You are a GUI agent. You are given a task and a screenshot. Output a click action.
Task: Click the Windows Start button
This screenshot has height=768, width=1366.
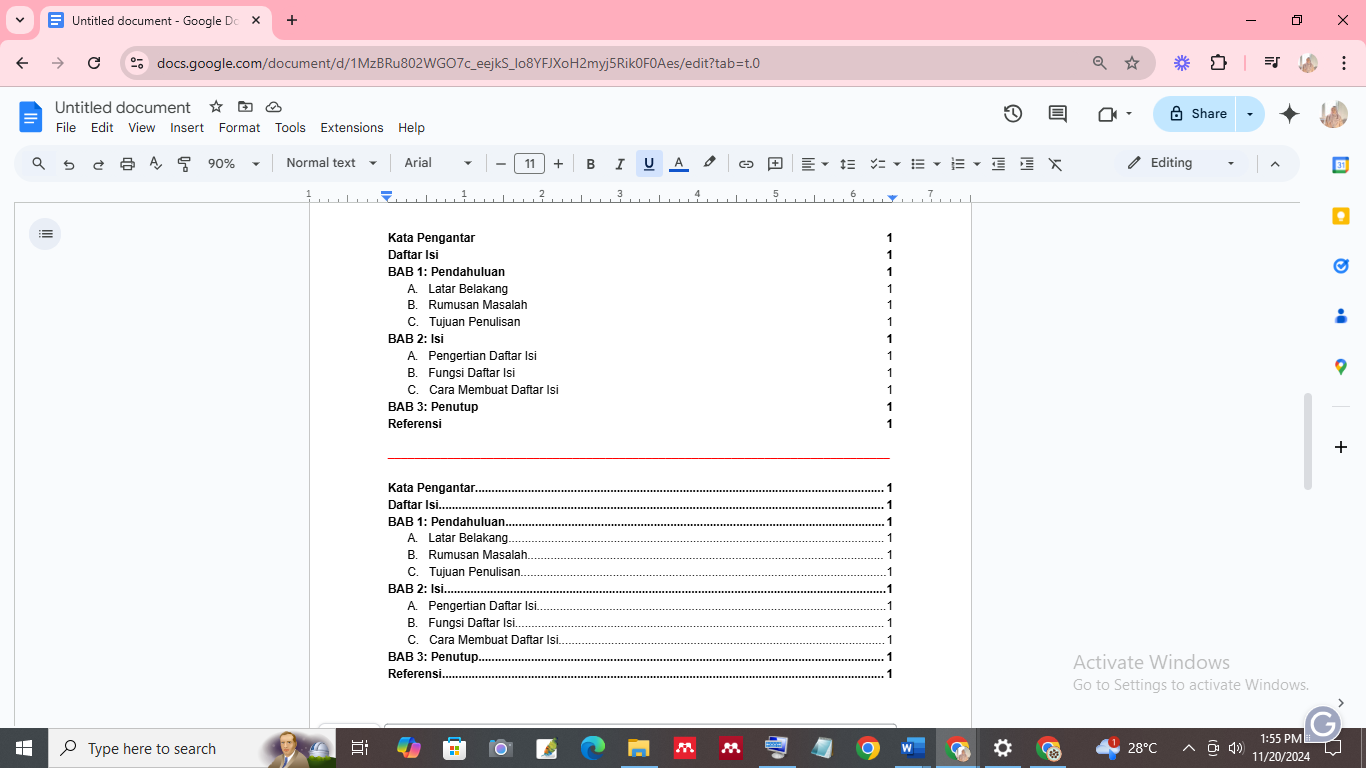tap(23, 748)
